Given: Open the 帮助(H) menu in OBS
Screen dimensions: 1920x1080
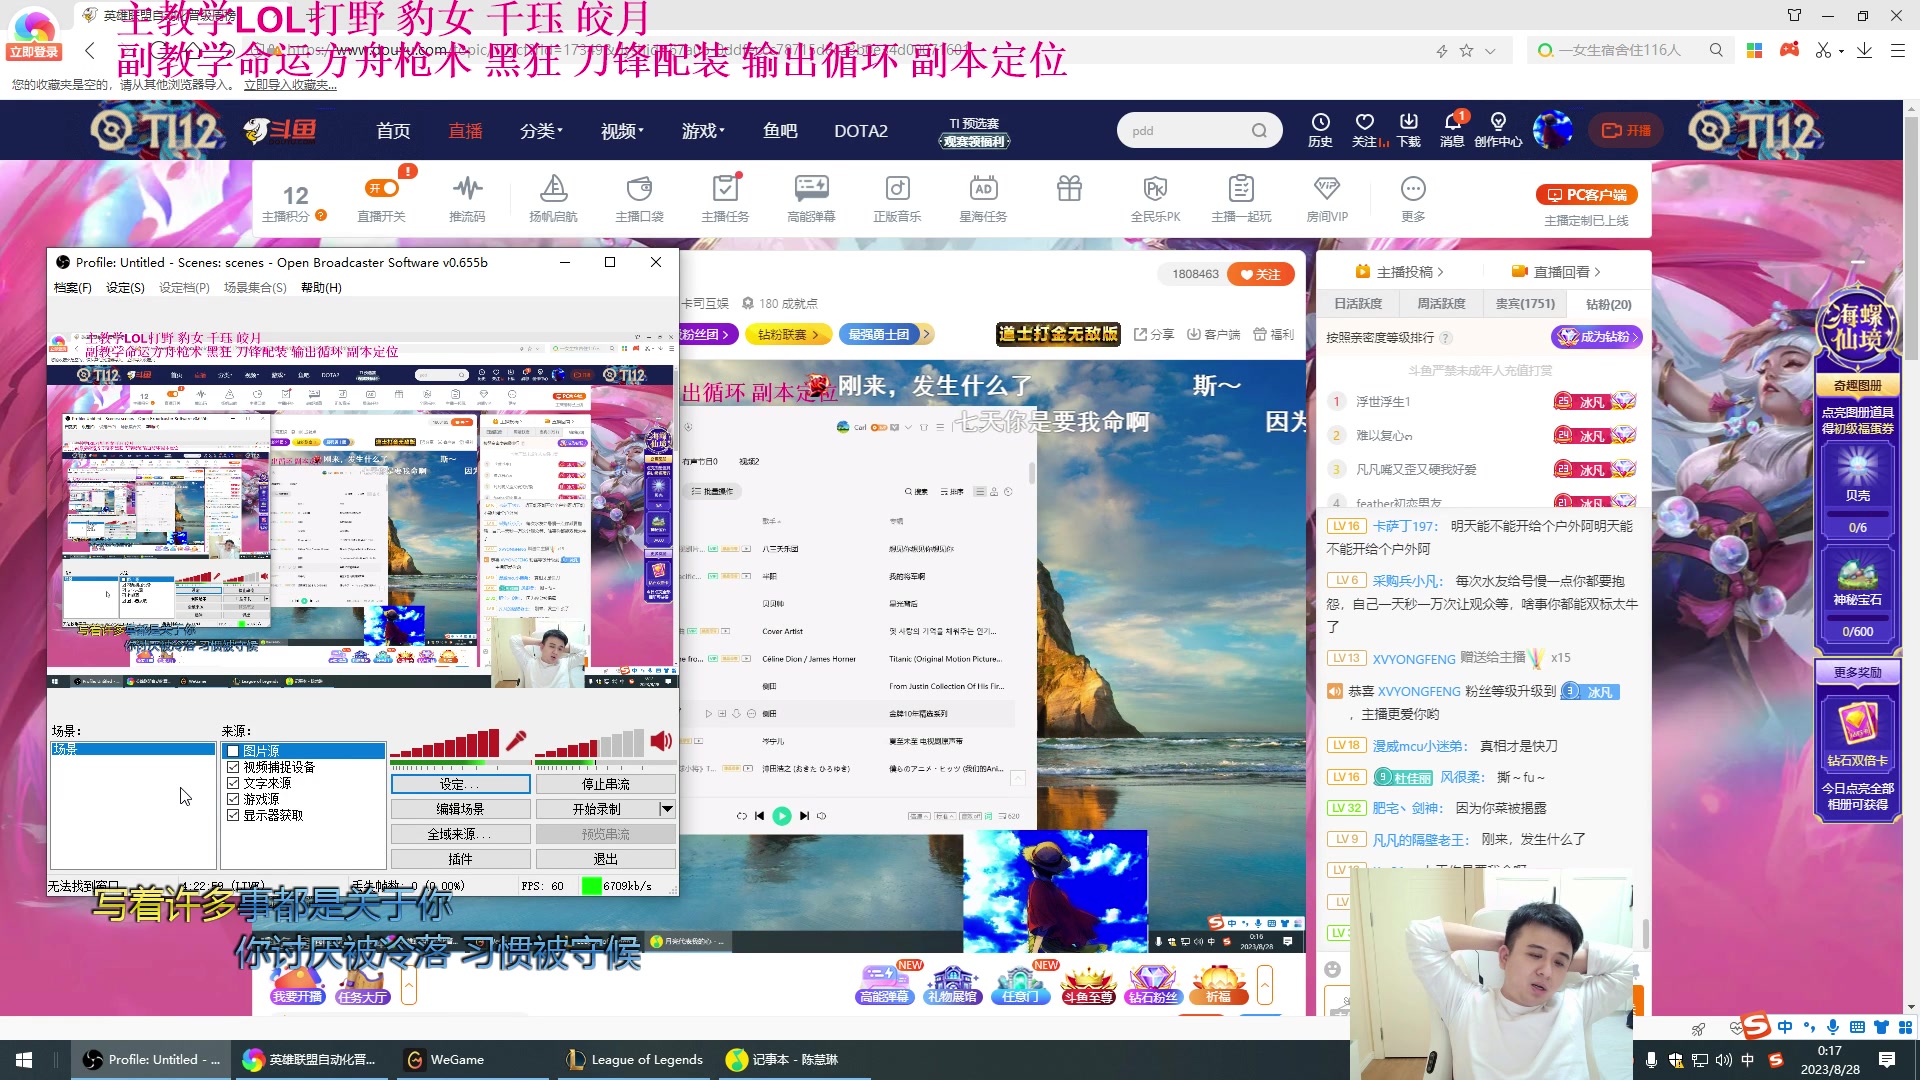Looking at the screenshot, I should pos(321,288).
